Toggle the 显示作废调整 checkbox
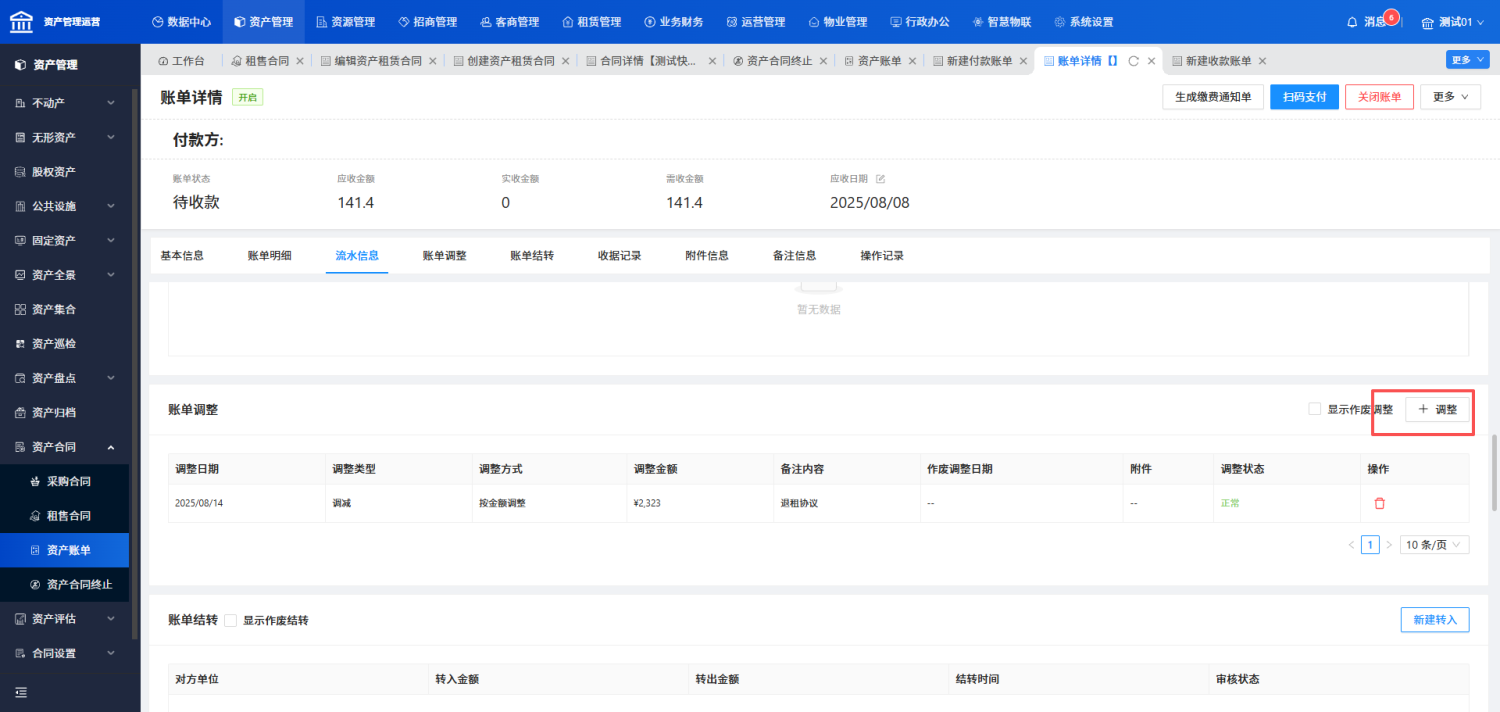This screenshot has height=712, width=1500. click(x=1315, y=409)
